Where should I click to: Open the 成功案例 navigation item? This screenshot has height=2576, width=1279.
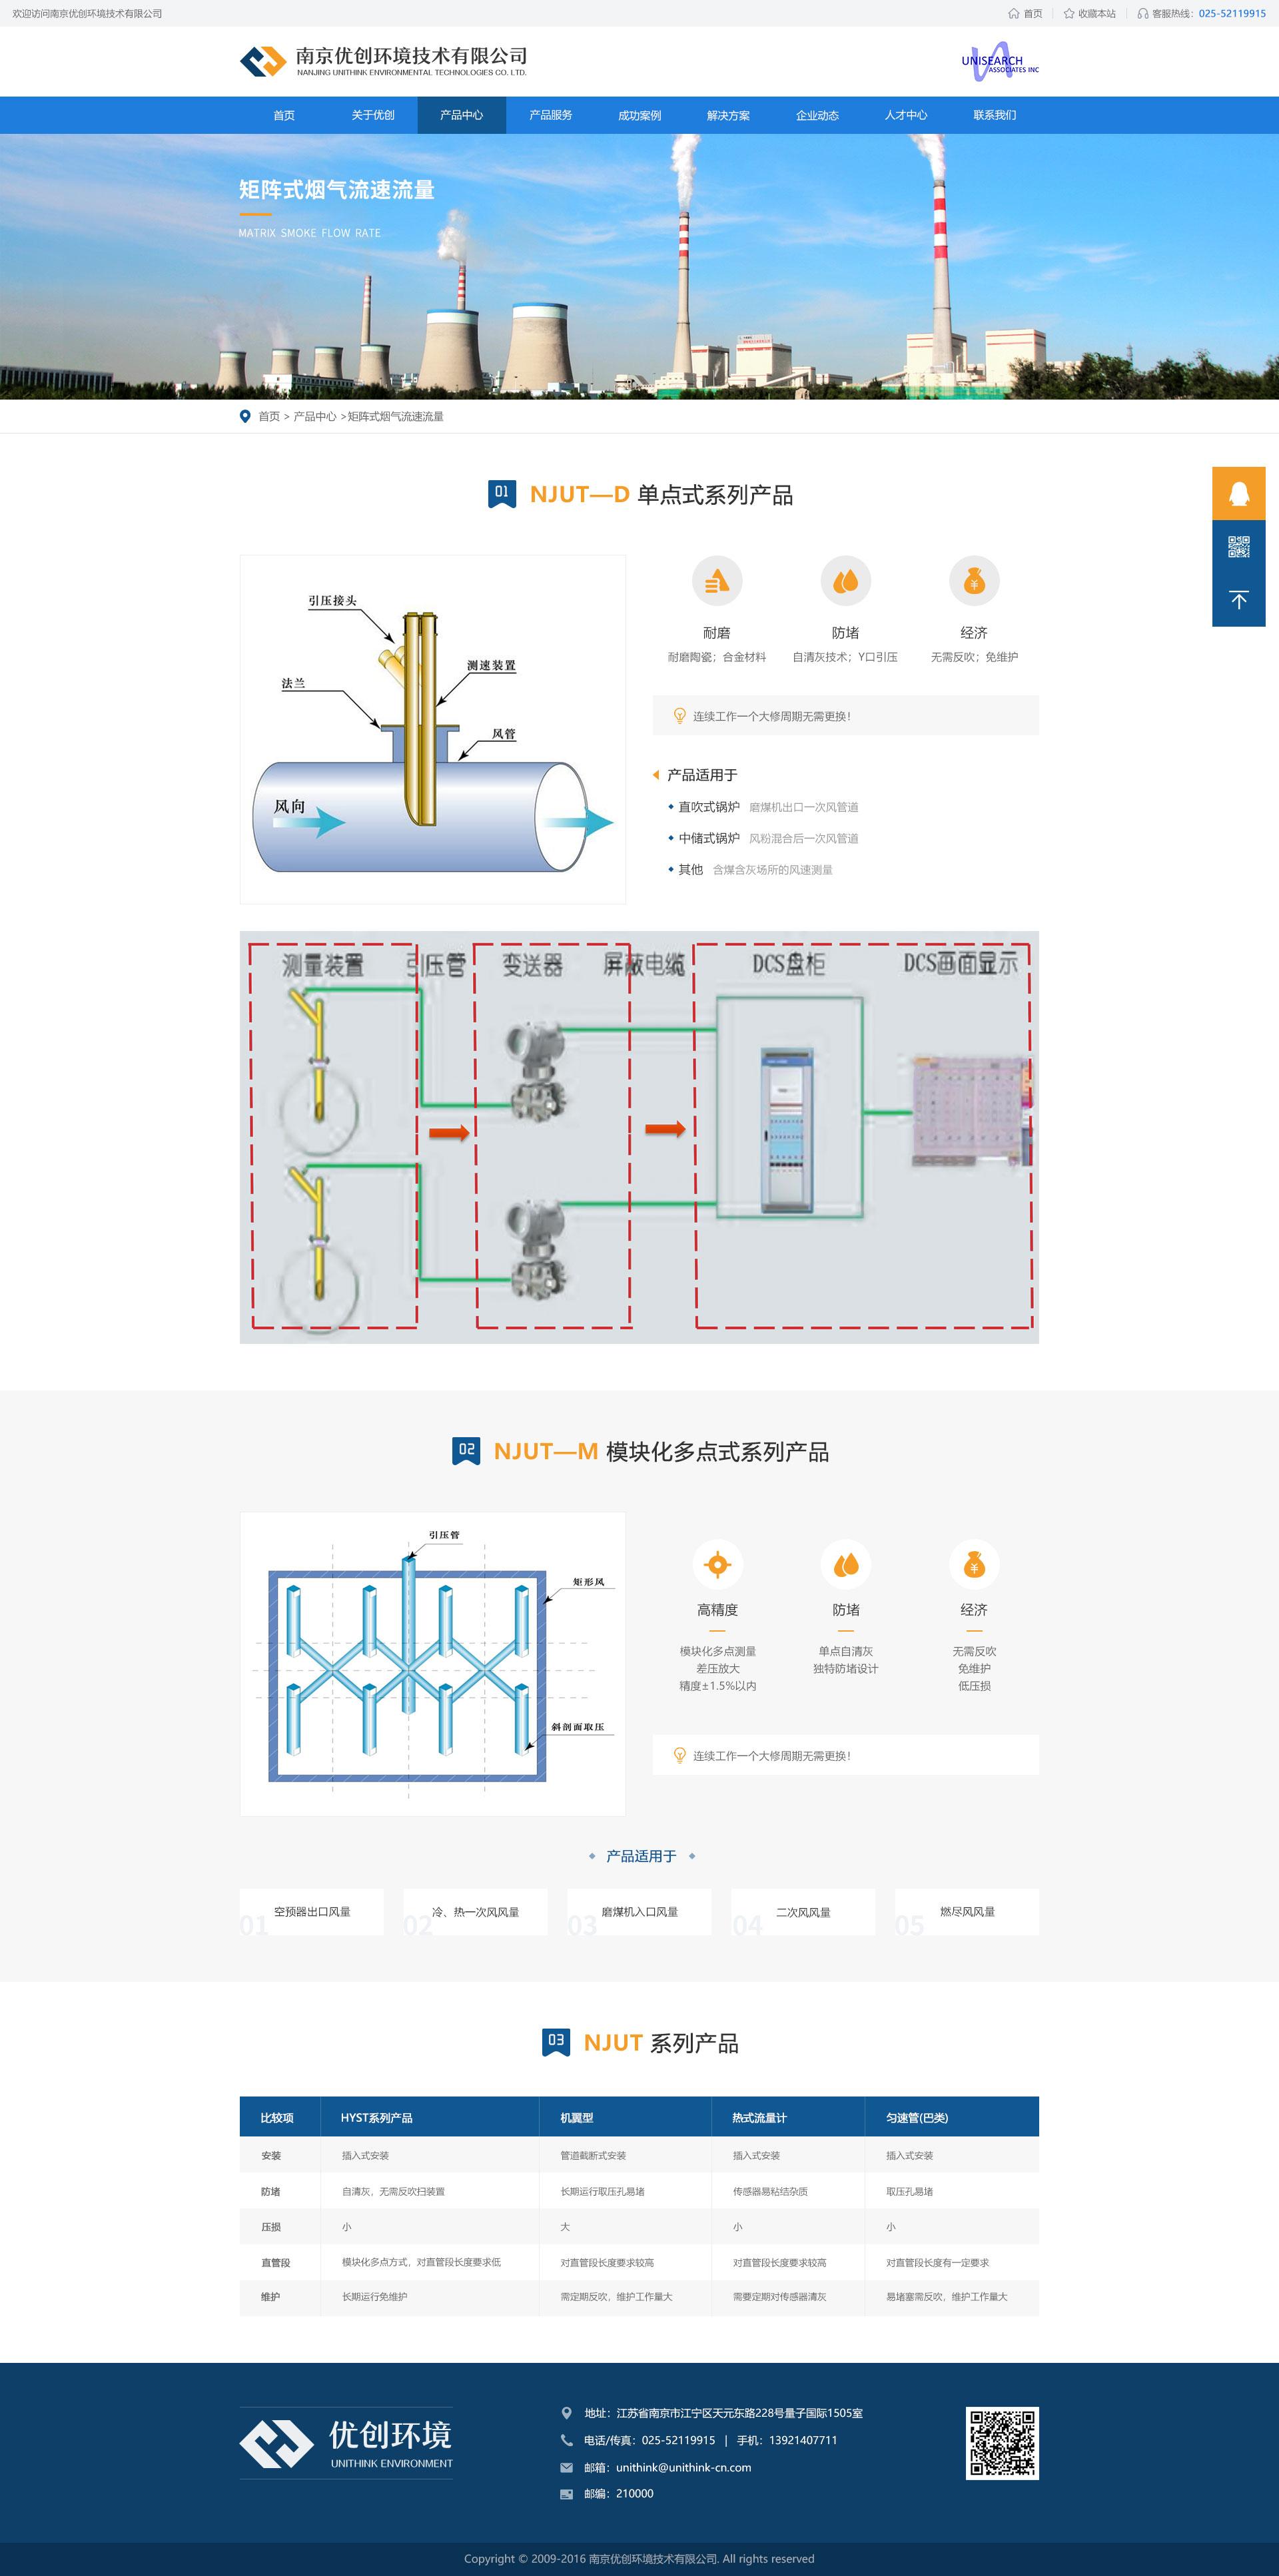click(639, 115)
